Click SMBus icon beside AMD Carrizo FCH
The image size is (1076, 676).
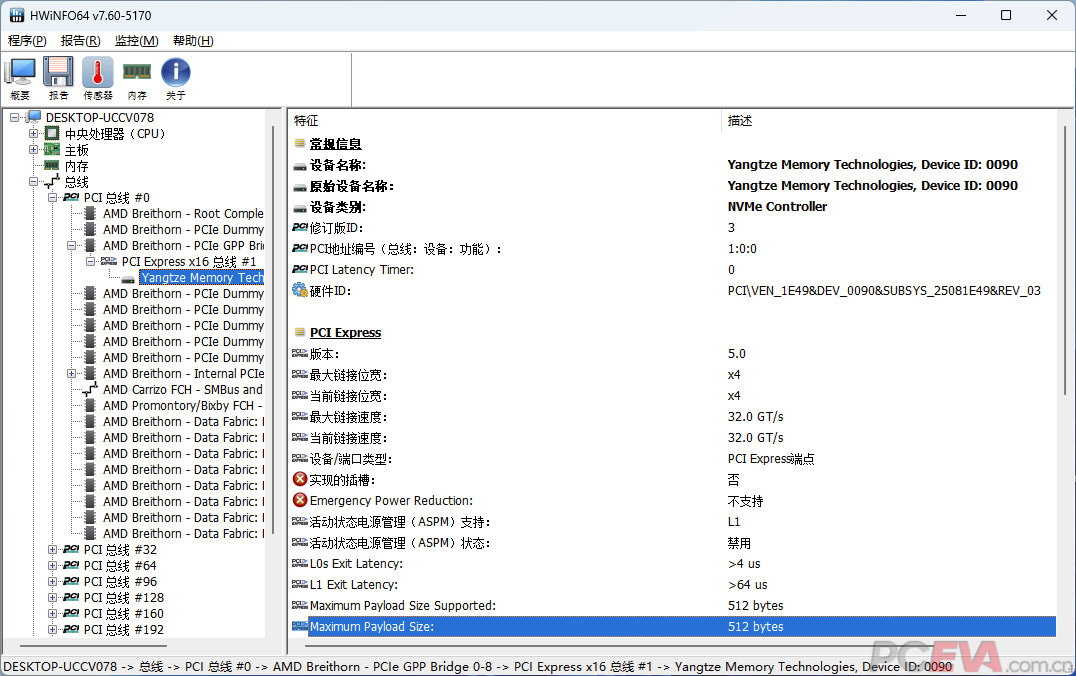pos(90,390)
